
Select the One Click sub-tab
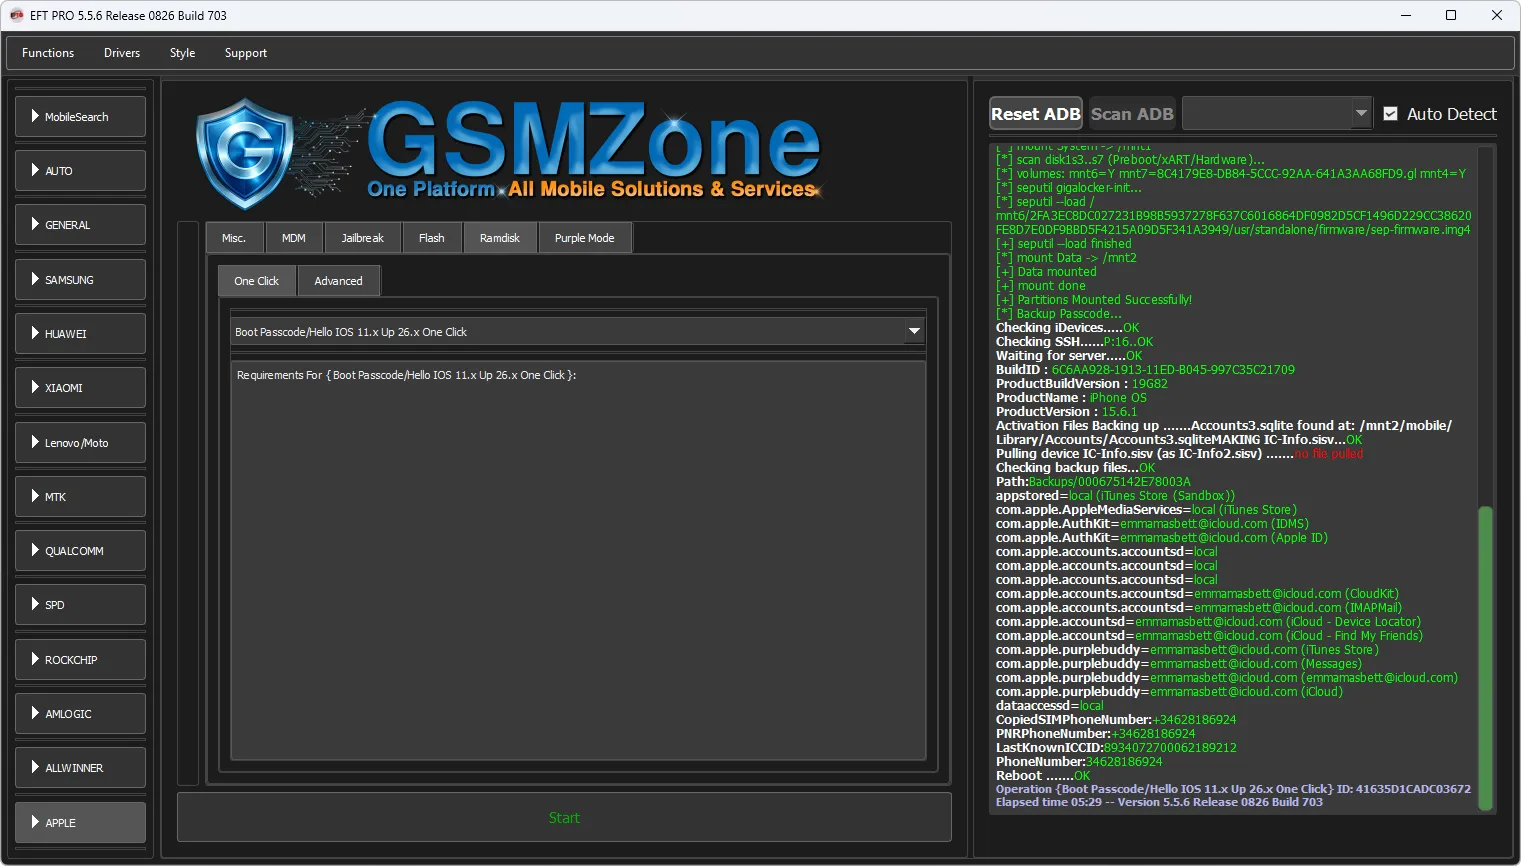(257, 281)
